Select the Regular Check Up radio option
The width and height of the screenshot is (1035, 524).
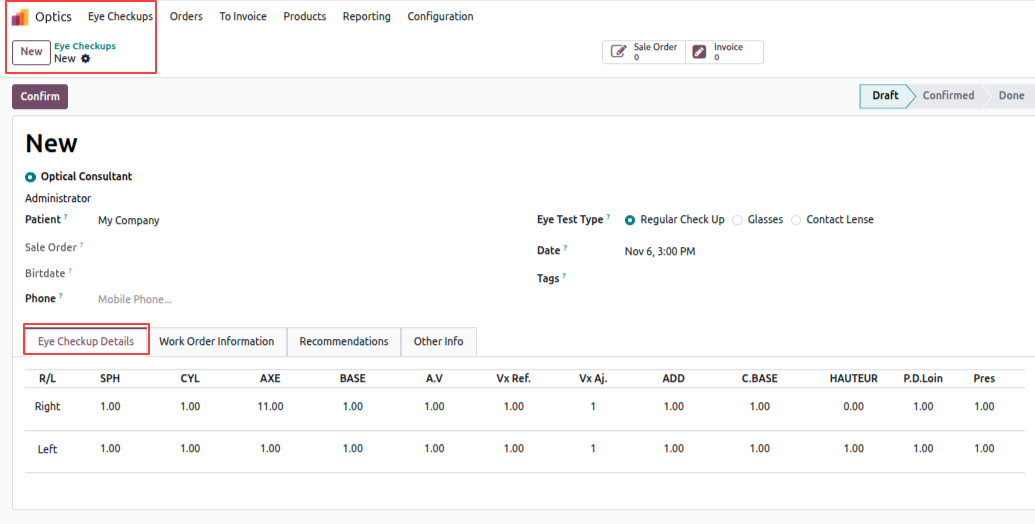pos(630,220)
